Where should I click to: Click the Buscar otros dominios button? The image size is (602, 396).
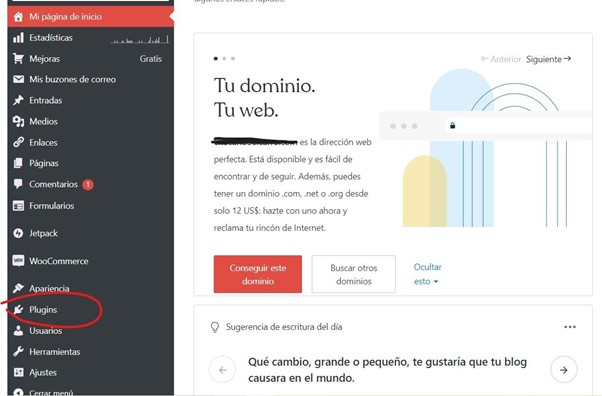pos(354,274)
